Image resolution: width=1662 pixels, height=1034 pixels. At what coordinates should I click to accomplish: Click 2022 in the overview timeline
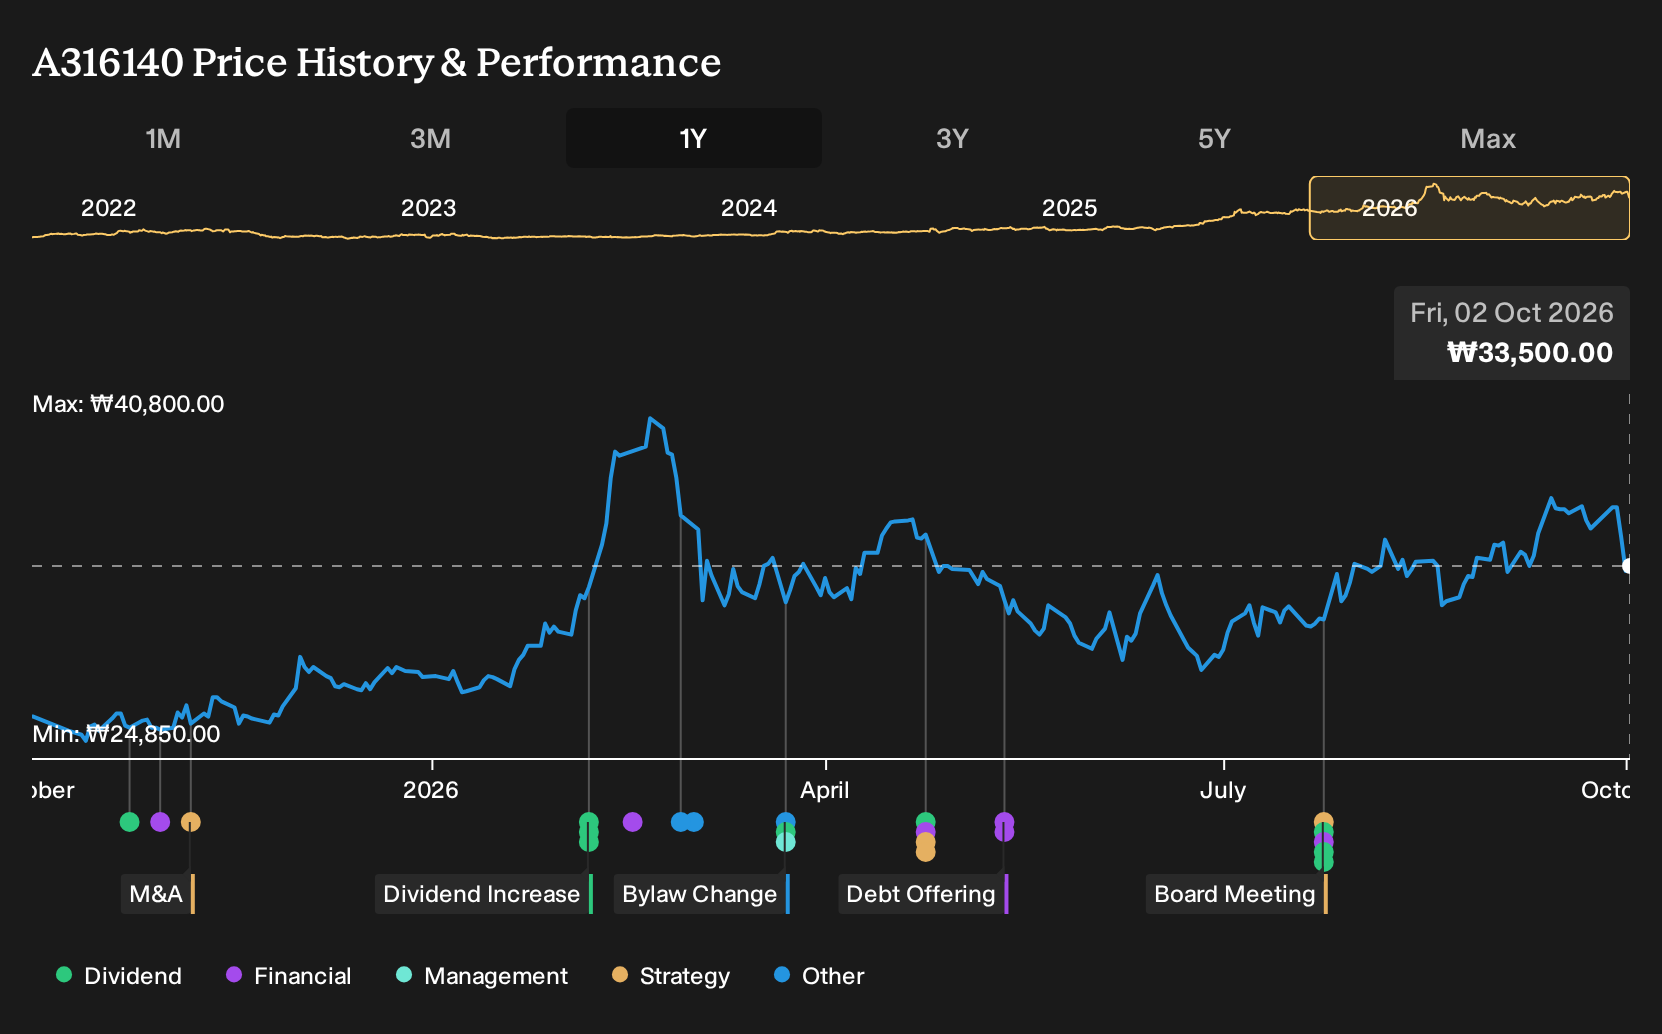click(x=108, y=208)
